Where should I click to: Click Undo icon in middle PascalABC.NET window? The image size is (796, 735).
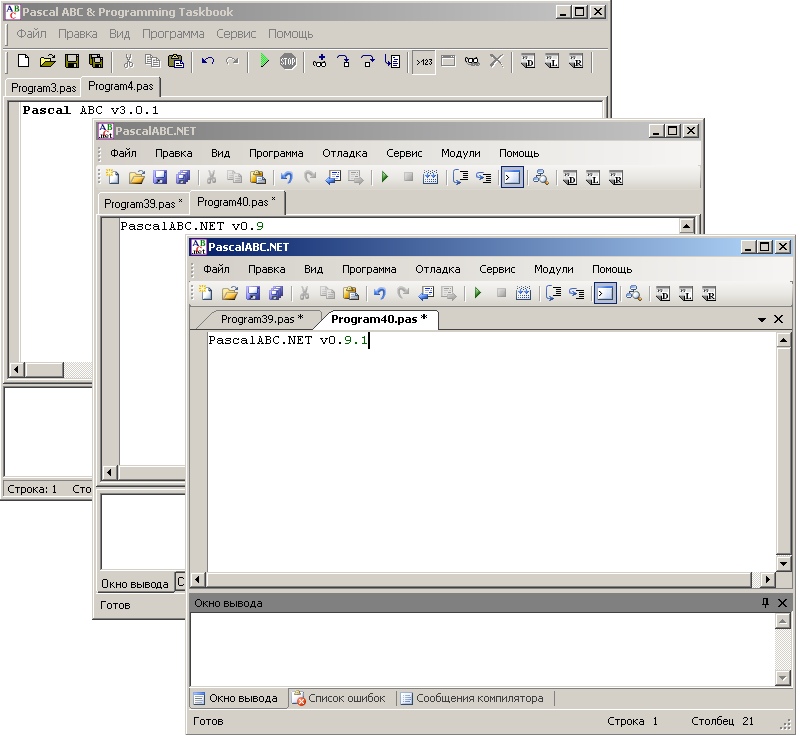click(287, 177)
